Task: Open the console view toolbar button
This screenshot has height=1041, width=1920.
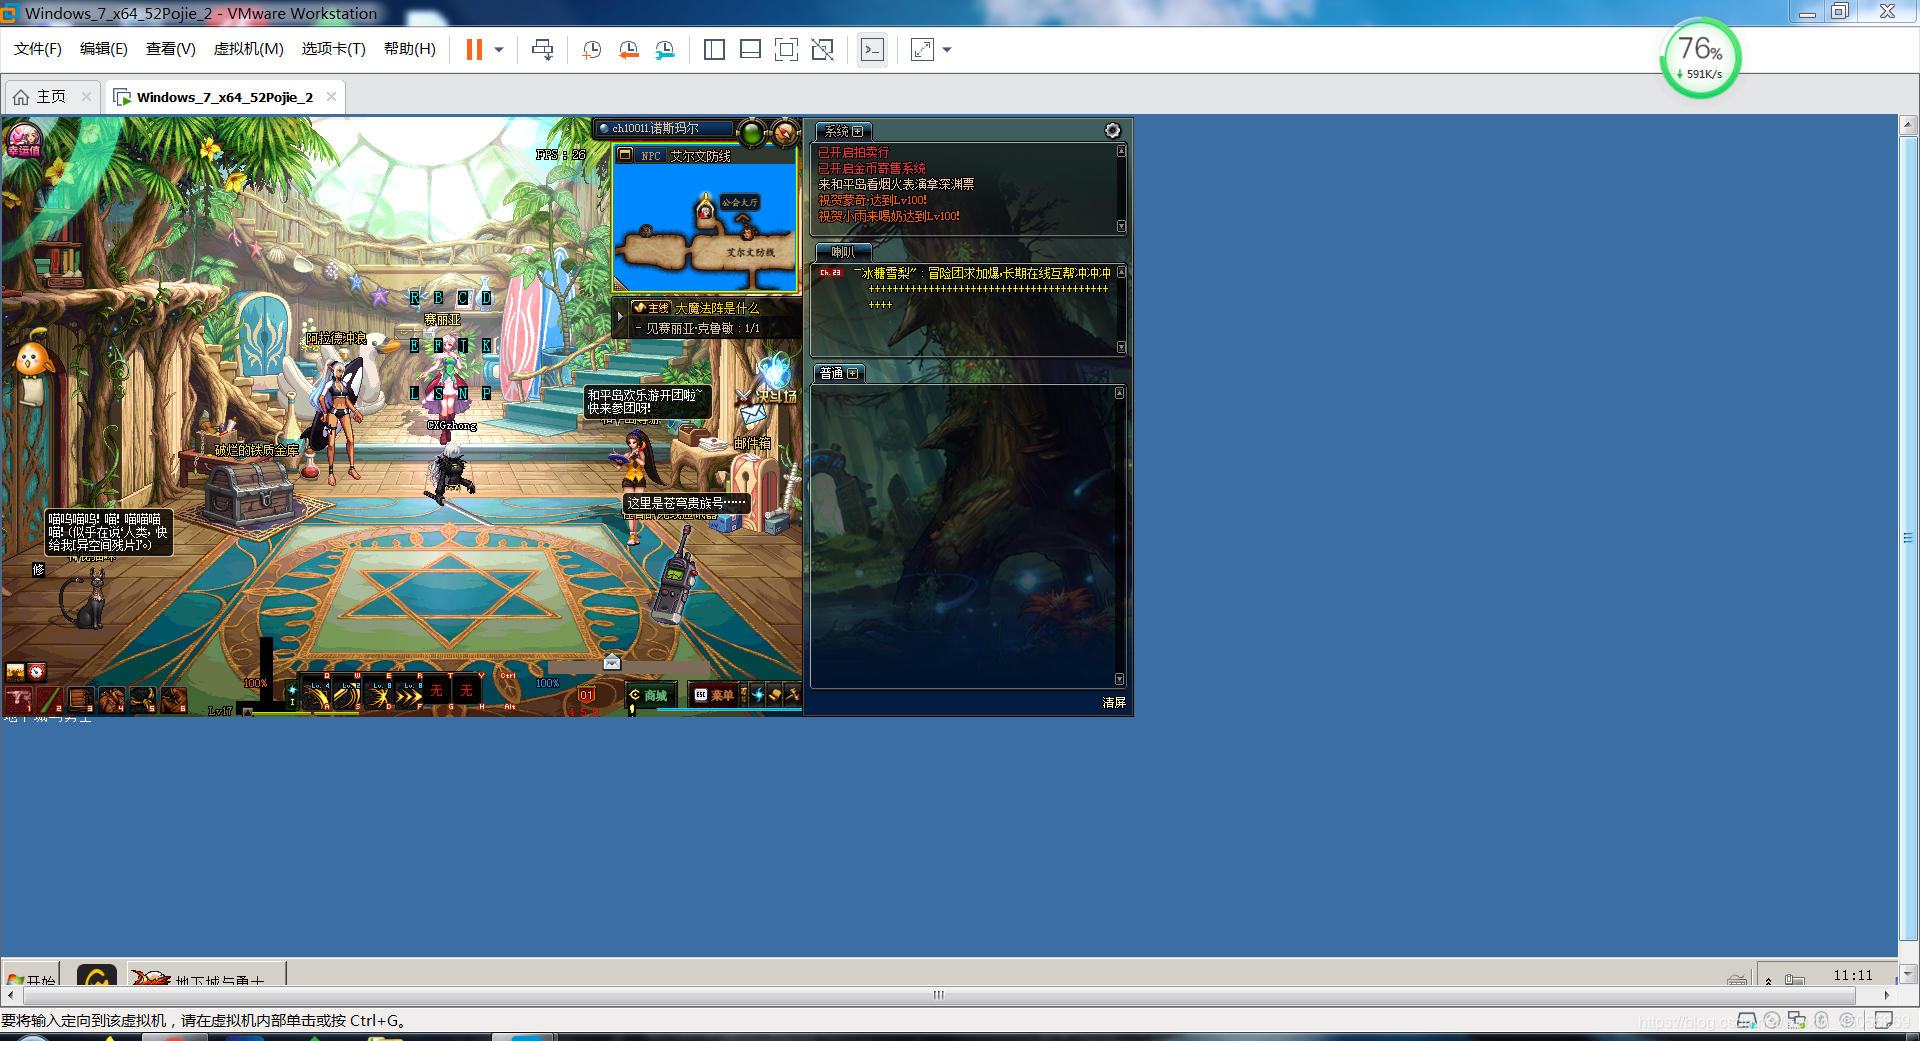Action: [x=872, y=50]
